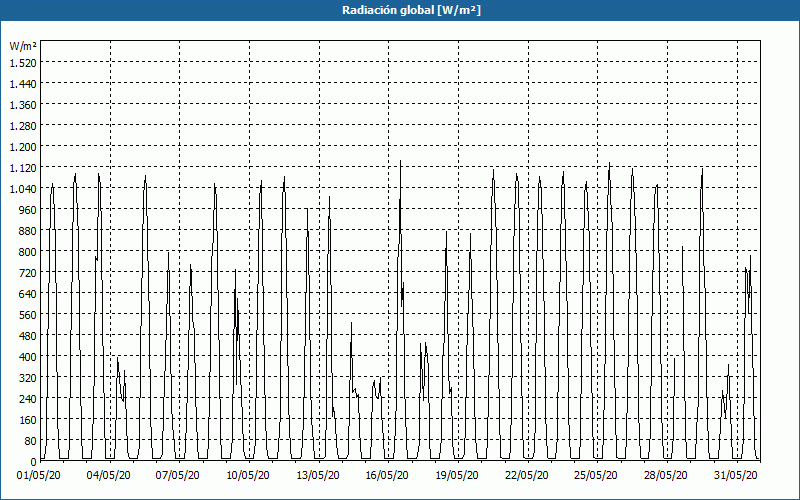Select the 1.200 y-axis value
Screen dimensions: 800x500
[23, 146]
